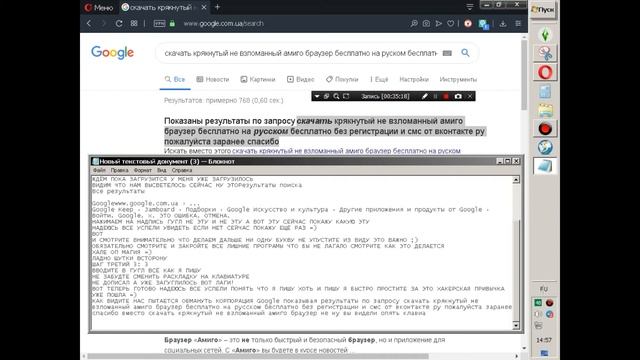The width and height of the screenshot is (640, 360).
Task: Open Google search Настройки
Action: click(x=414, y=79)
